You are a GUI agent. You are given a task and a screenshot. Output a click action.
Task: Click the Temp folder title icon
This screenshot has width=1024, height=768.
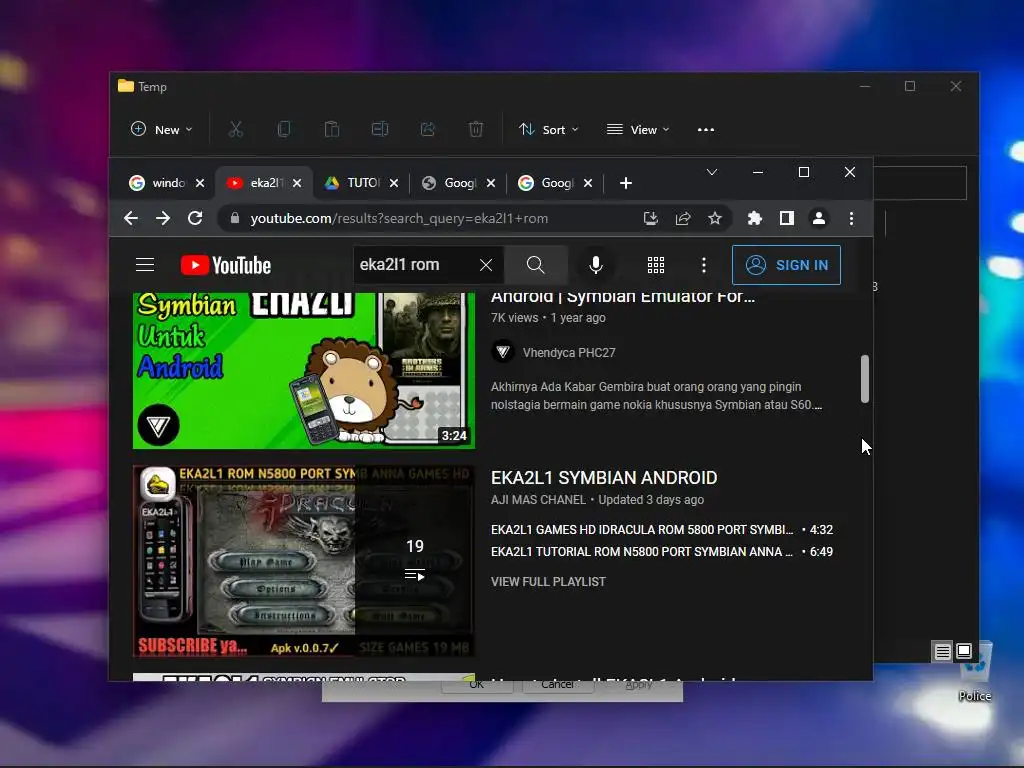point(125,86)
